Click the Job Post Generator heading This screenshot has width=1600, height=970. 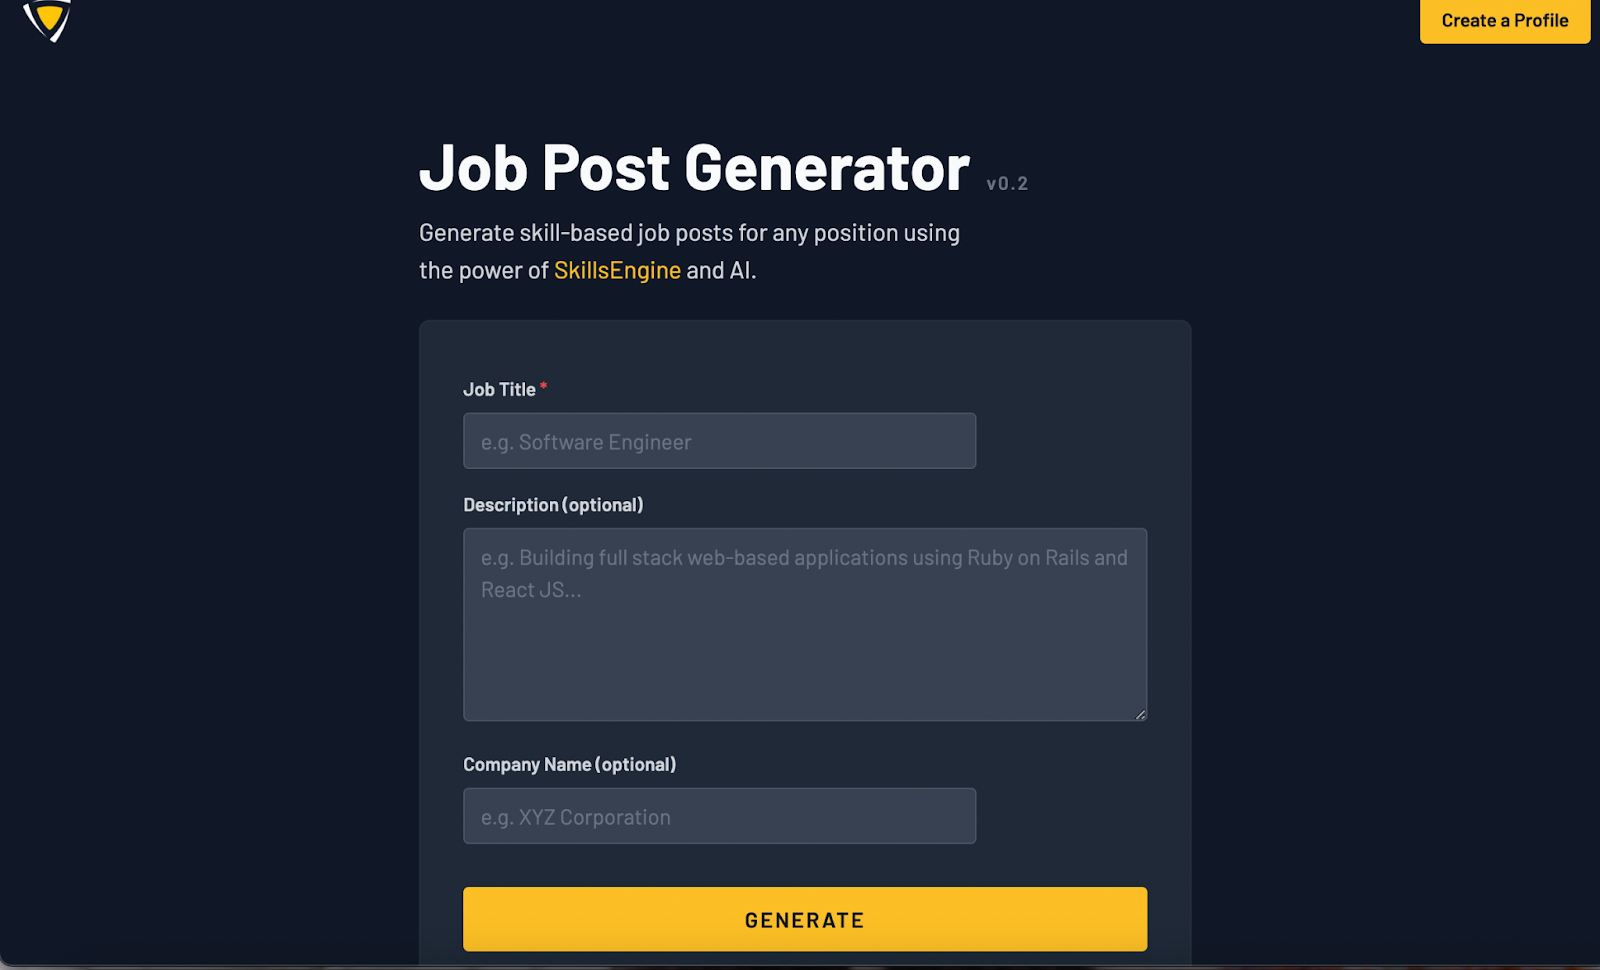694,168
